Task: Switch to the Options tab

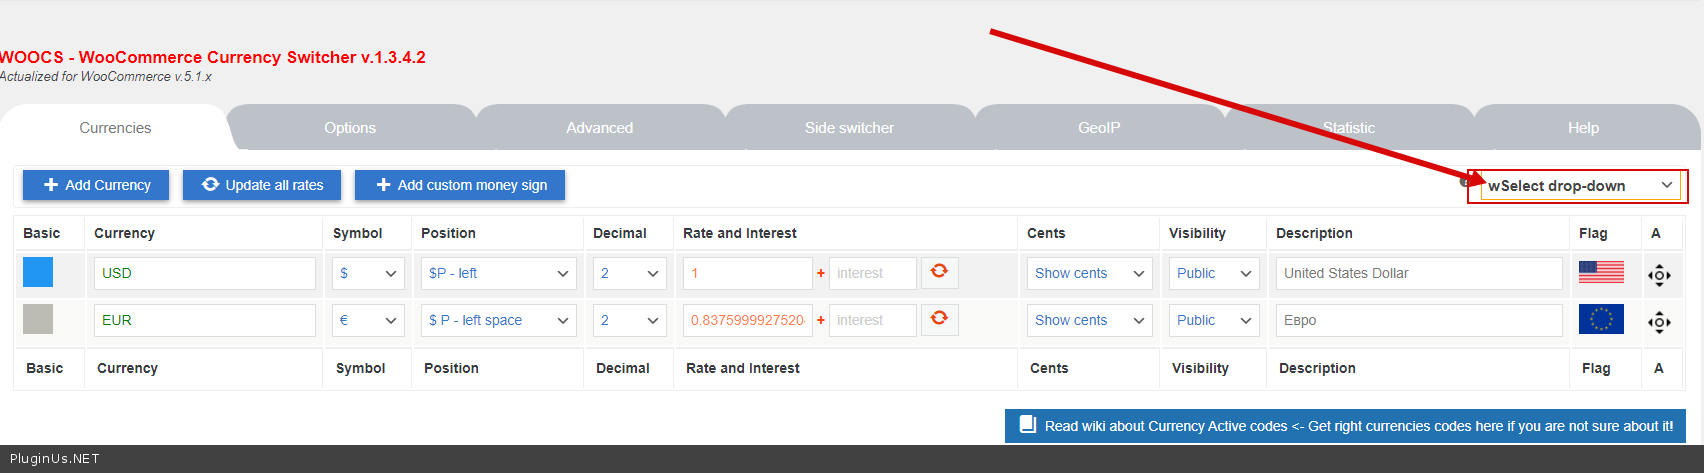Action: [x=350, y=128]
